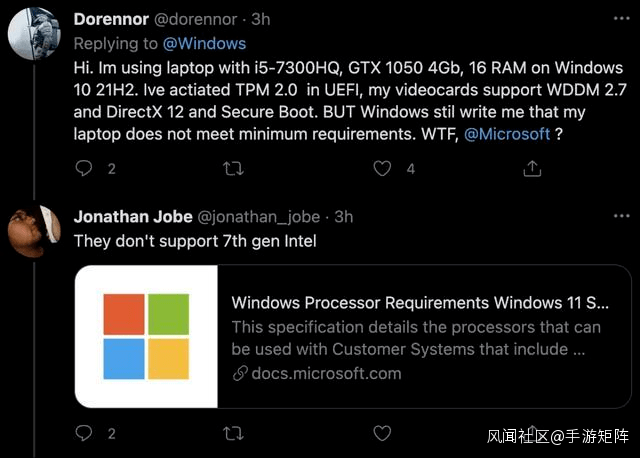The width and height of the screenshot is (640, 458).
Task: Retweet Dorennor's tweet
Action: point(232,169)
